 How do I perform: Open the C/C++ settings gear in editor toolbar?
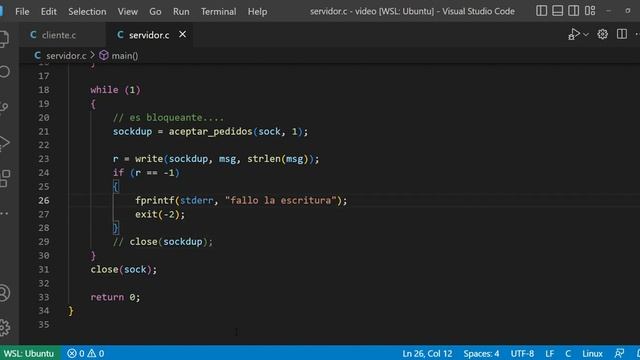click(x=602, y=34)
